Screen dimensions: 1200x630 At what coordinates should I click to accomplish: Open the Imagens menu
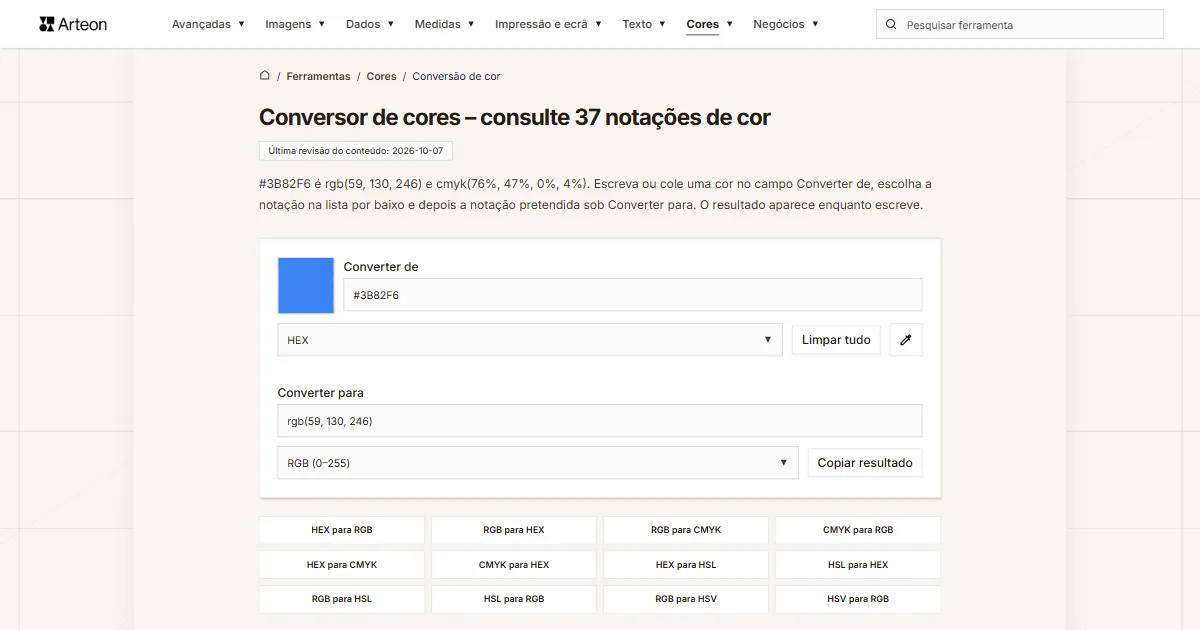click(295, 24)
